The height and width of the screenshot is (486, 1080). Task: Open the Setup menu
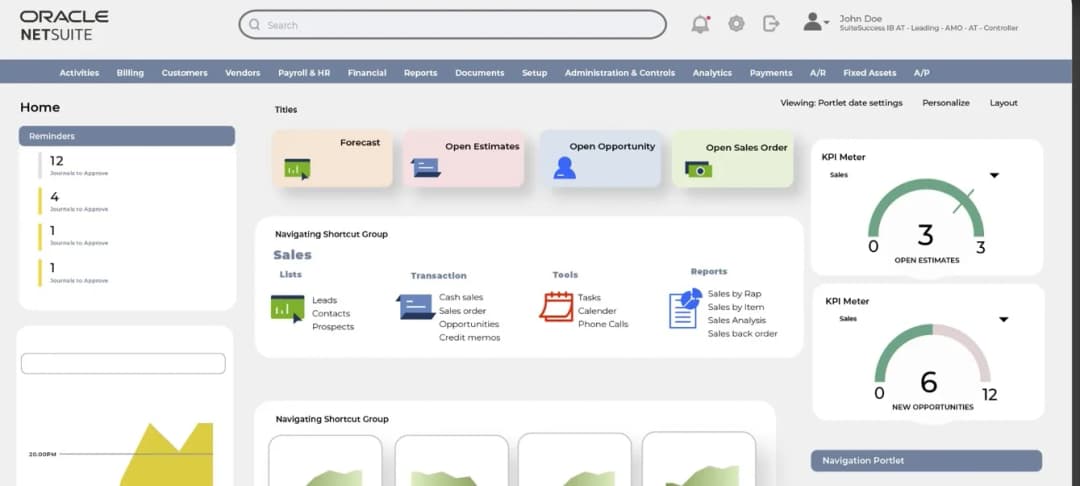(x=534, y=72)
